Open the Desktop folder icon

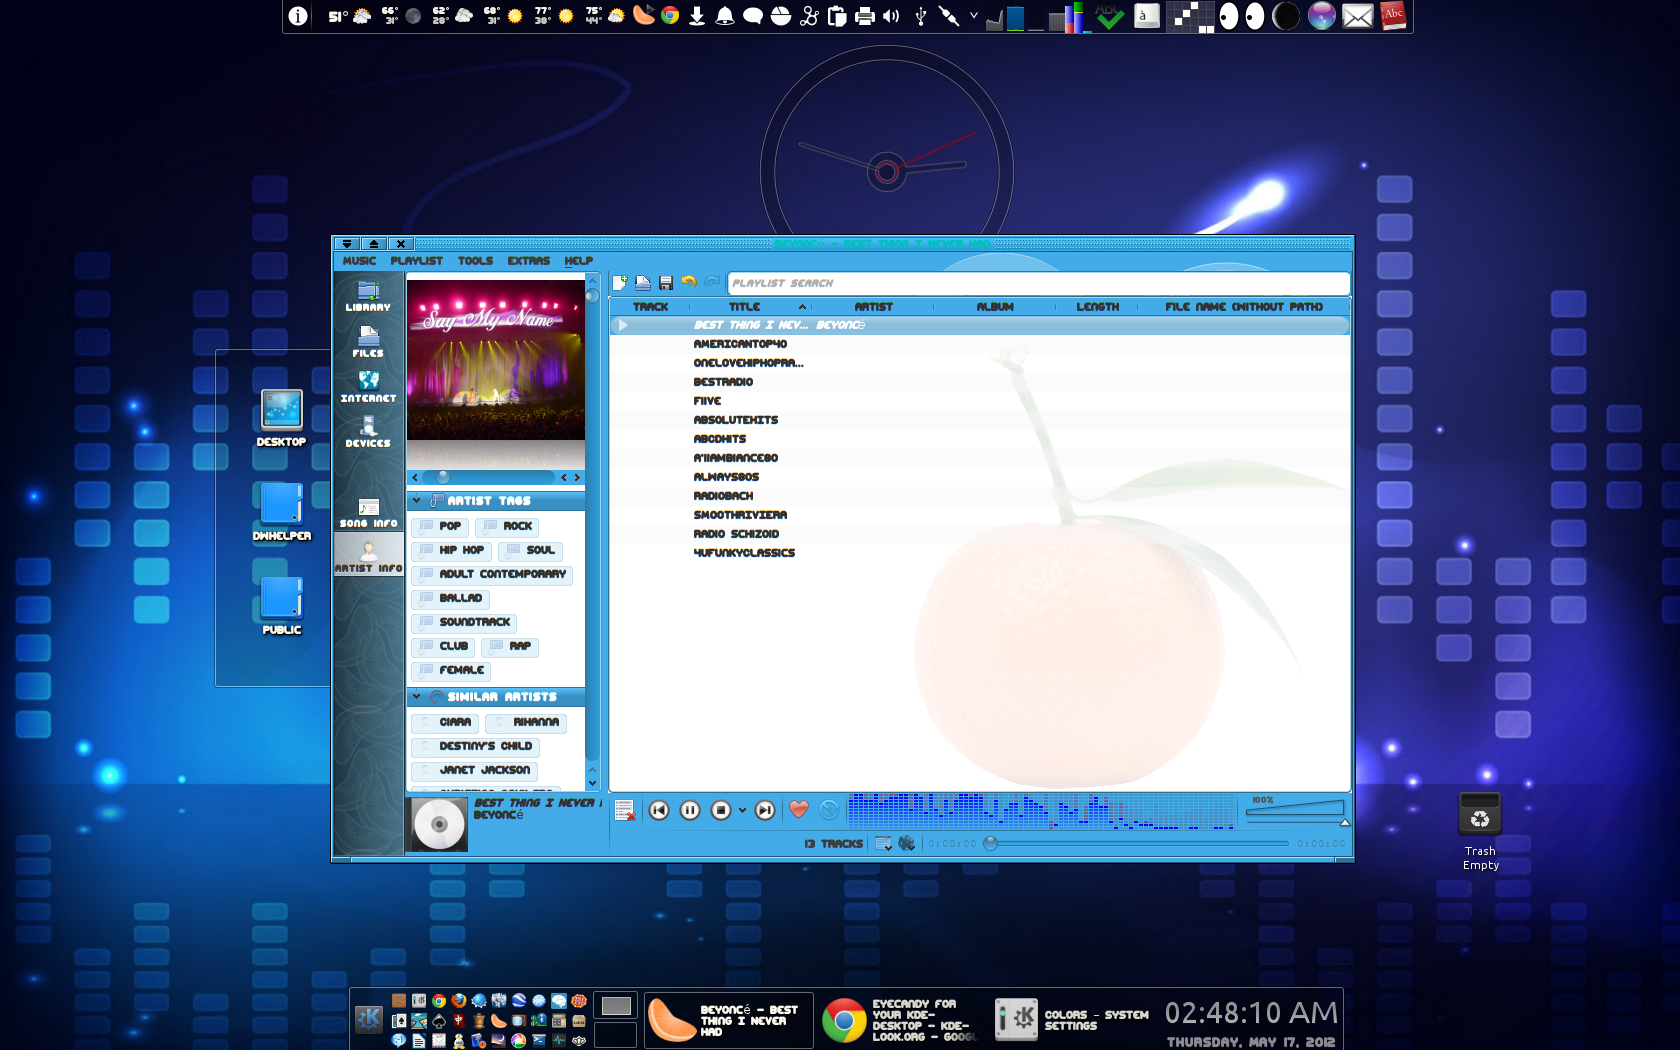click(x=282, y=418)
